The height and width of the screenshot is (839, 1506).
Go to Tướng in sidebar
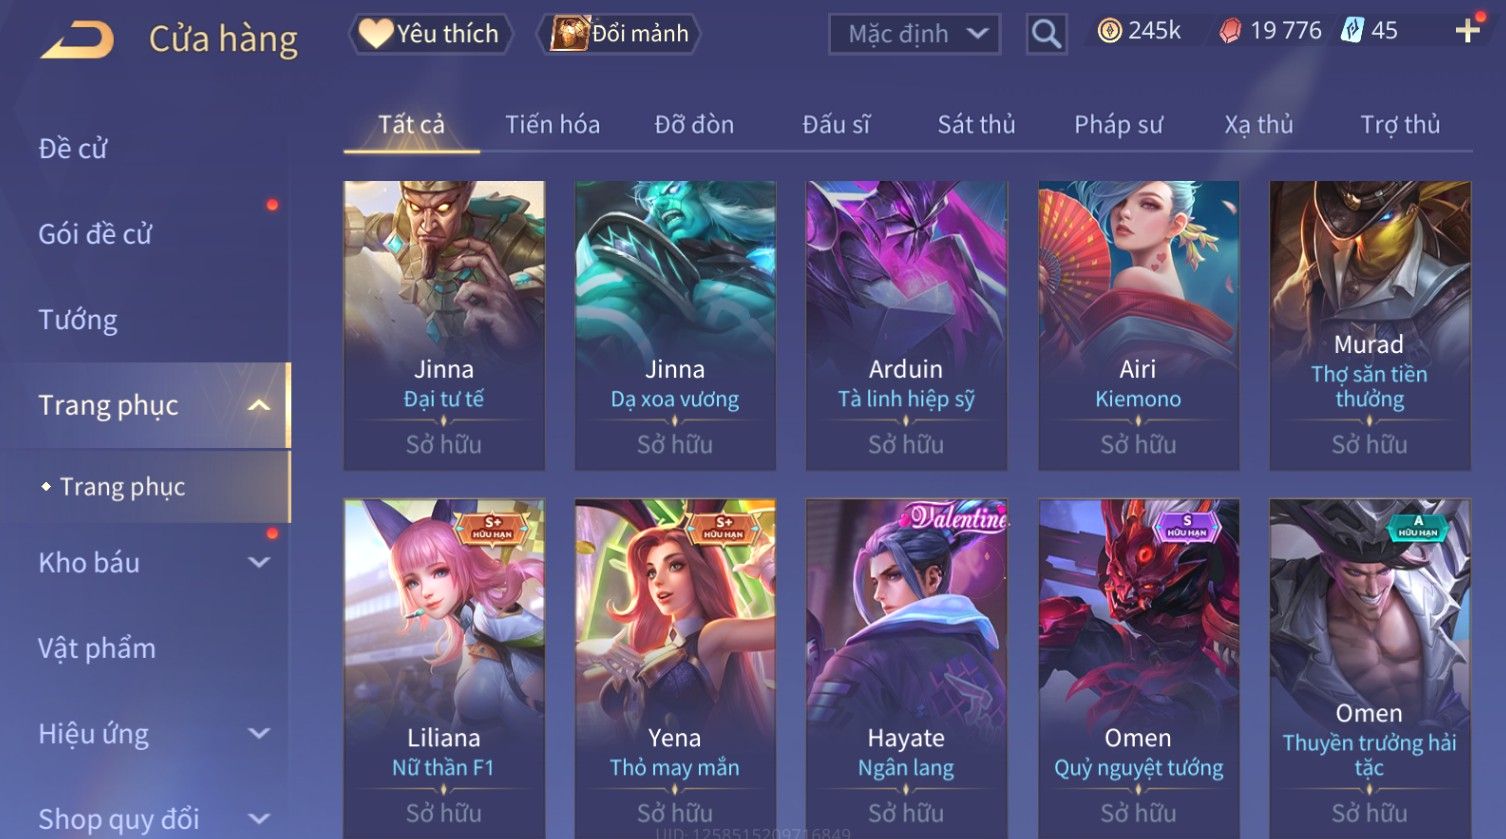(x=78, y=320)
